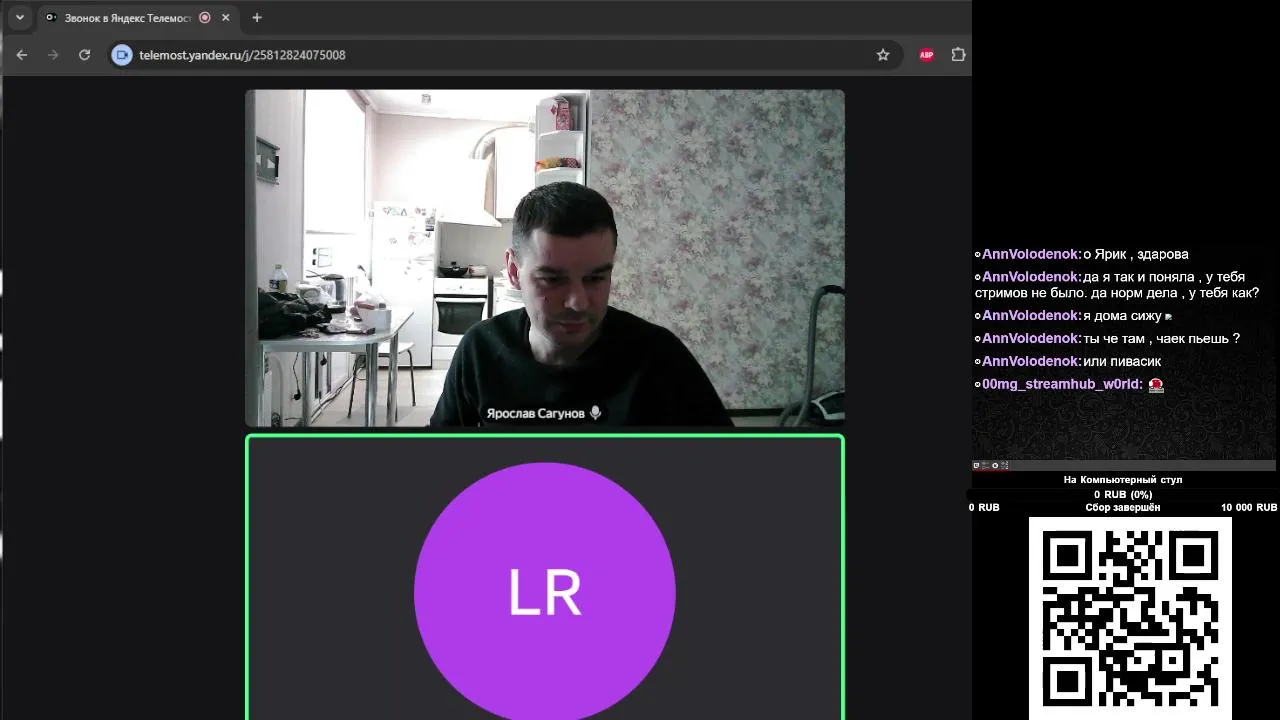The height and width of the screenshot is (720, 1280).
Task: Click the chat message 'ты че там , чаек пьешь ?'
Action: 1161,338
